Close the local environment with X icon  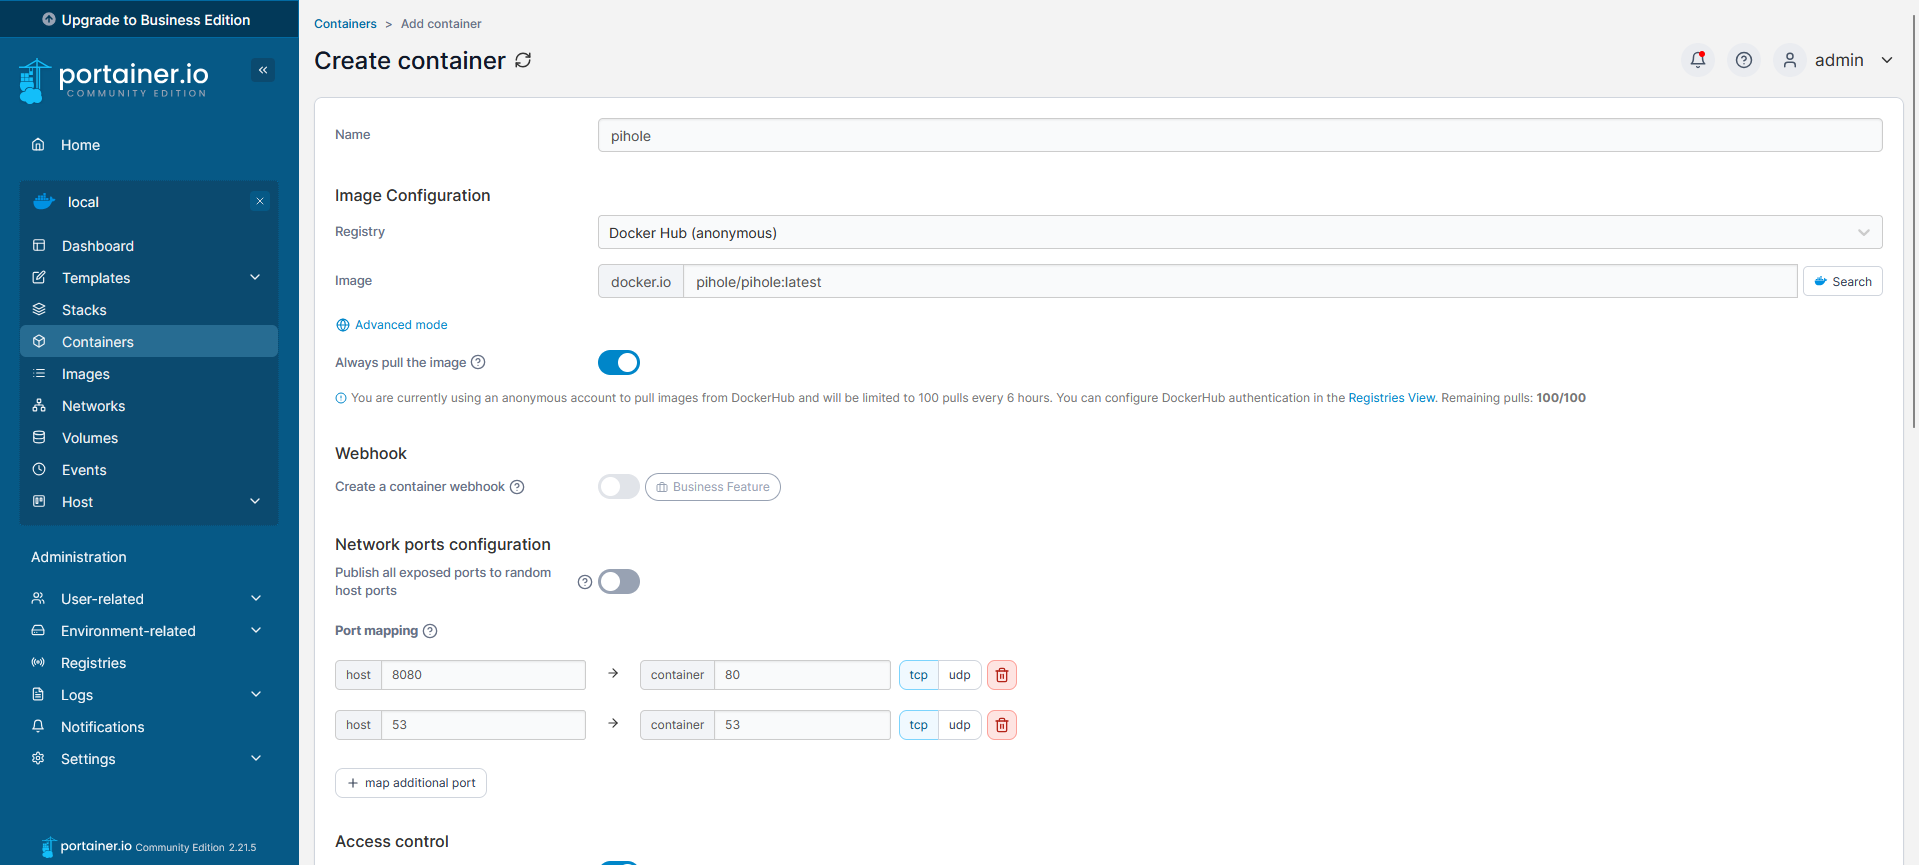[x=260, y=201]
